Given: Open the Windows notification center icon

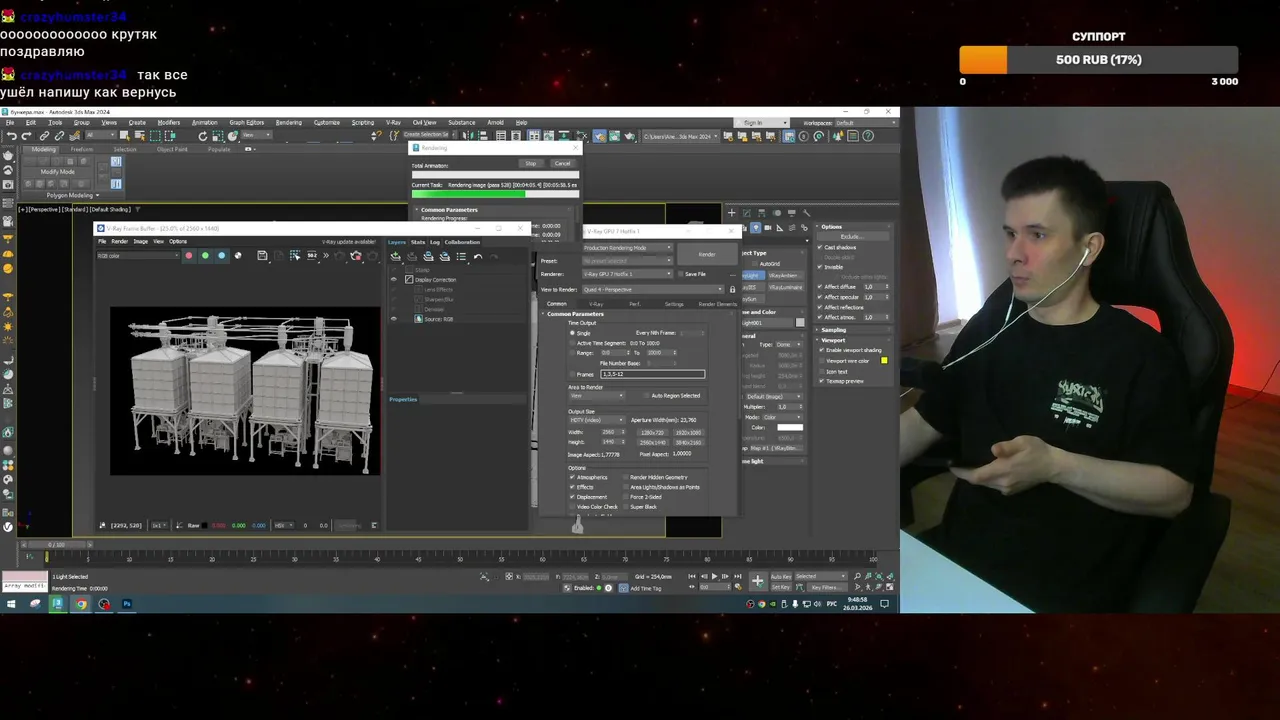Looking at the screenshot, I should click(x=884, y=604).
